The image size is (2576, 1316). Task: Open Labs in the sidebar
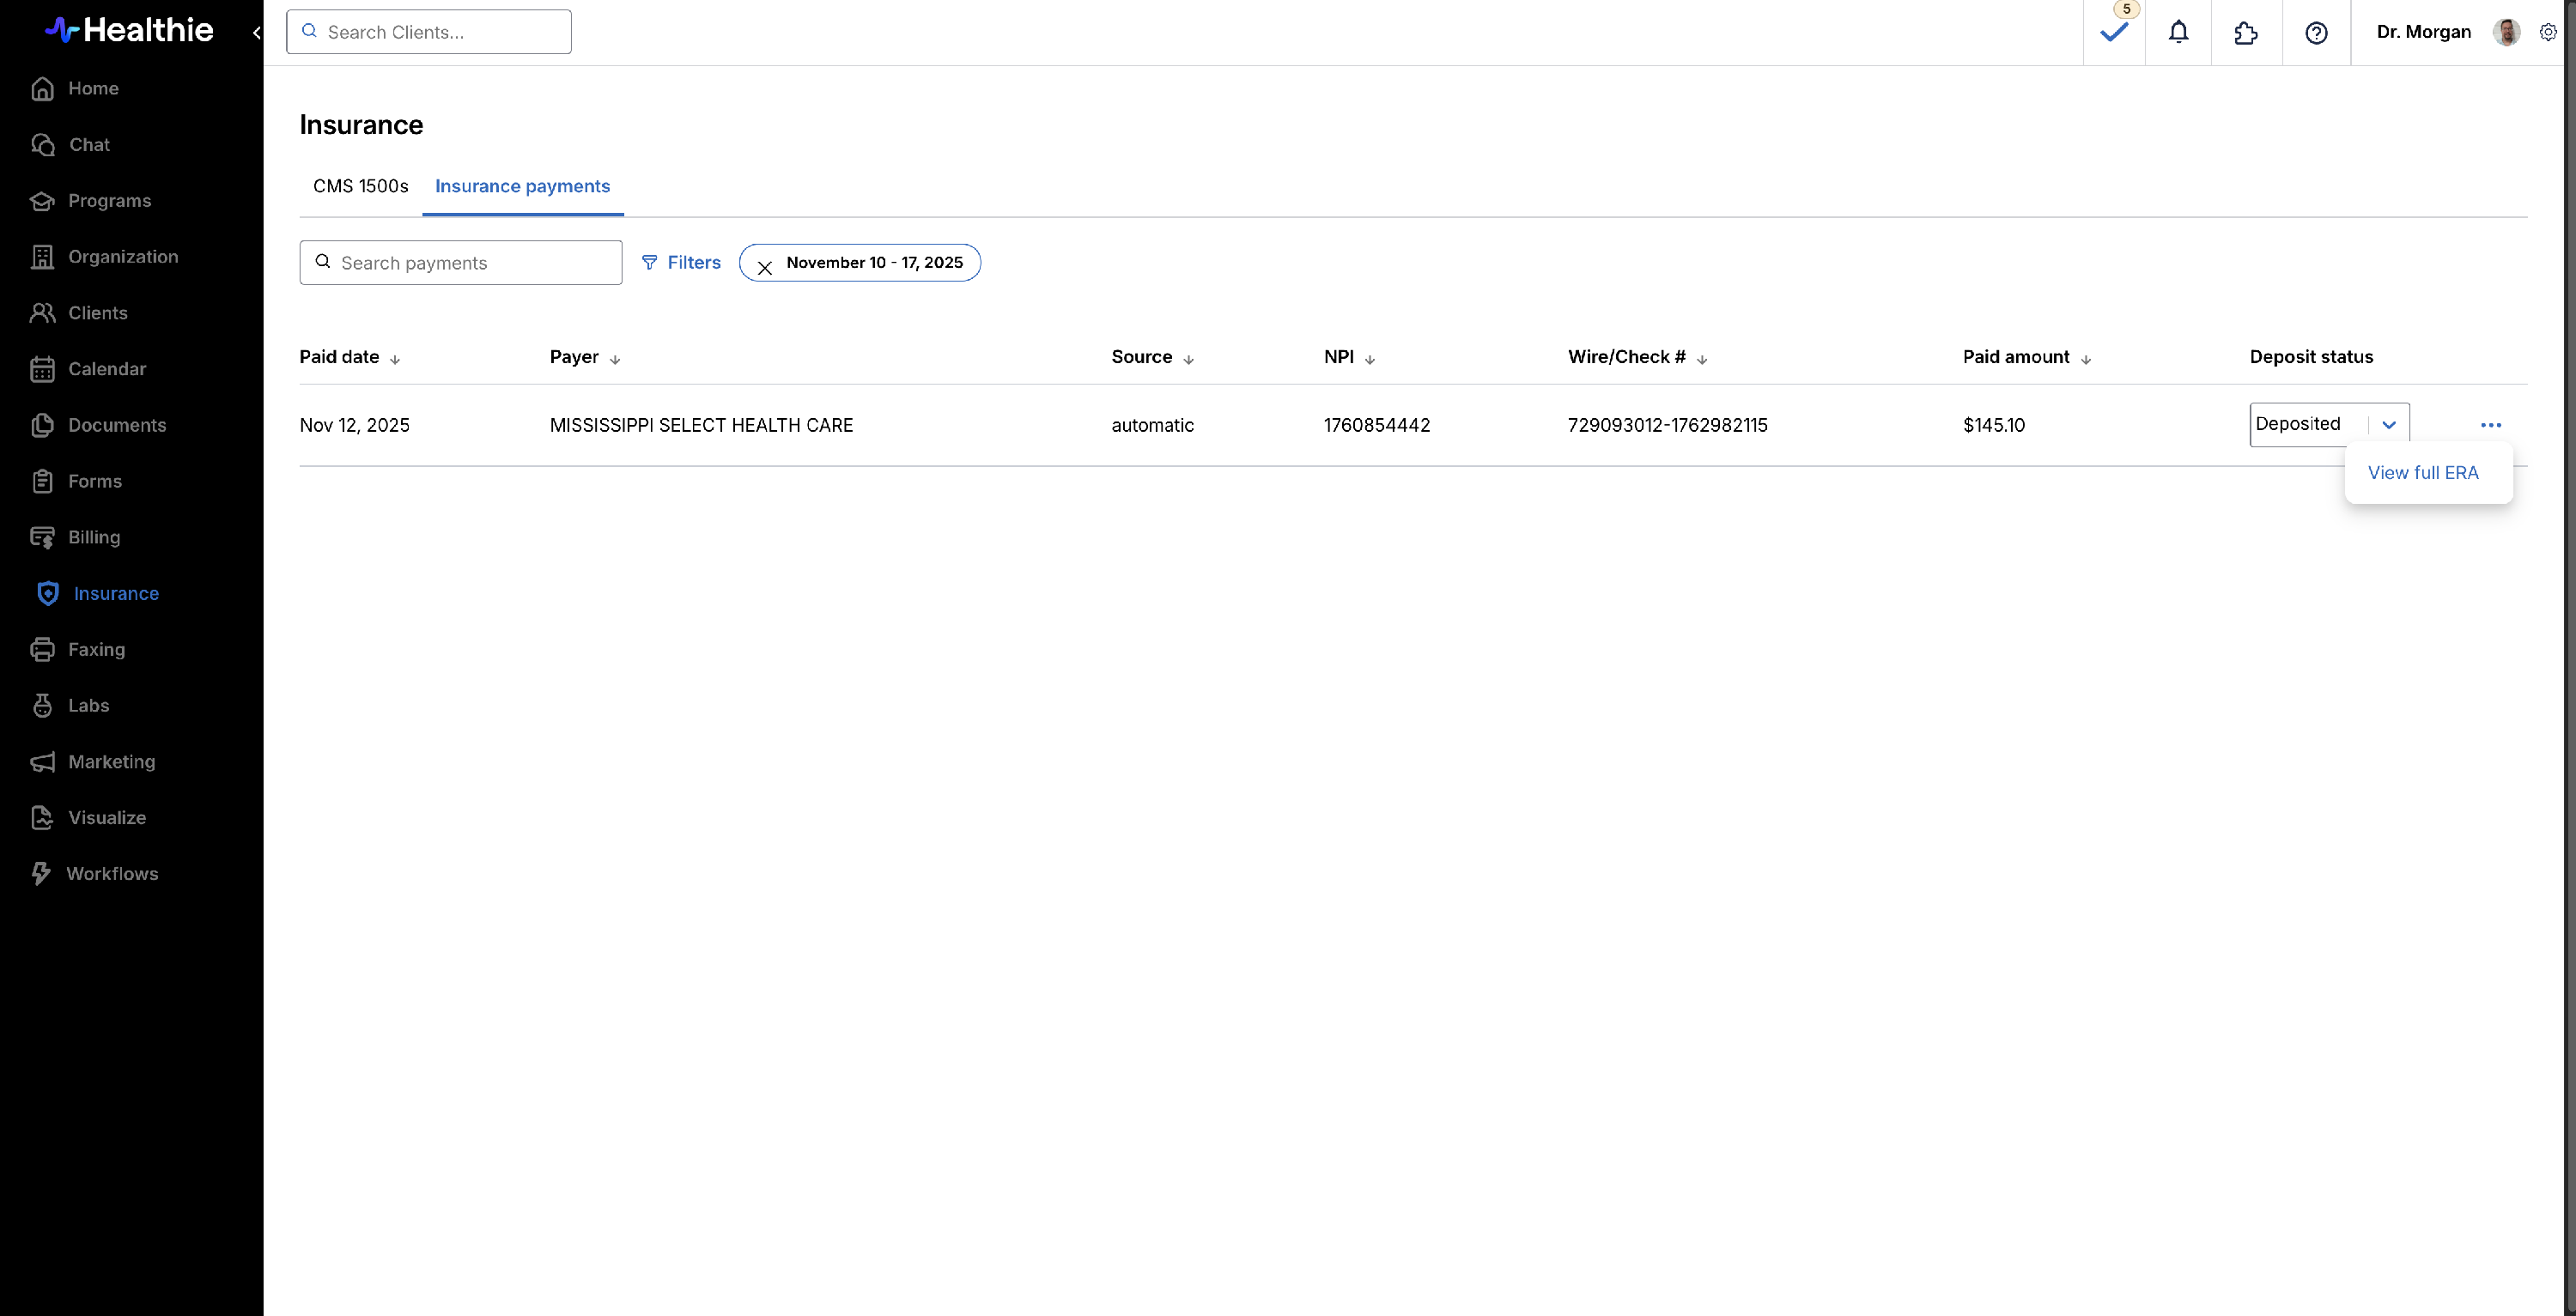pyautogui.click(x=88, y=705)
